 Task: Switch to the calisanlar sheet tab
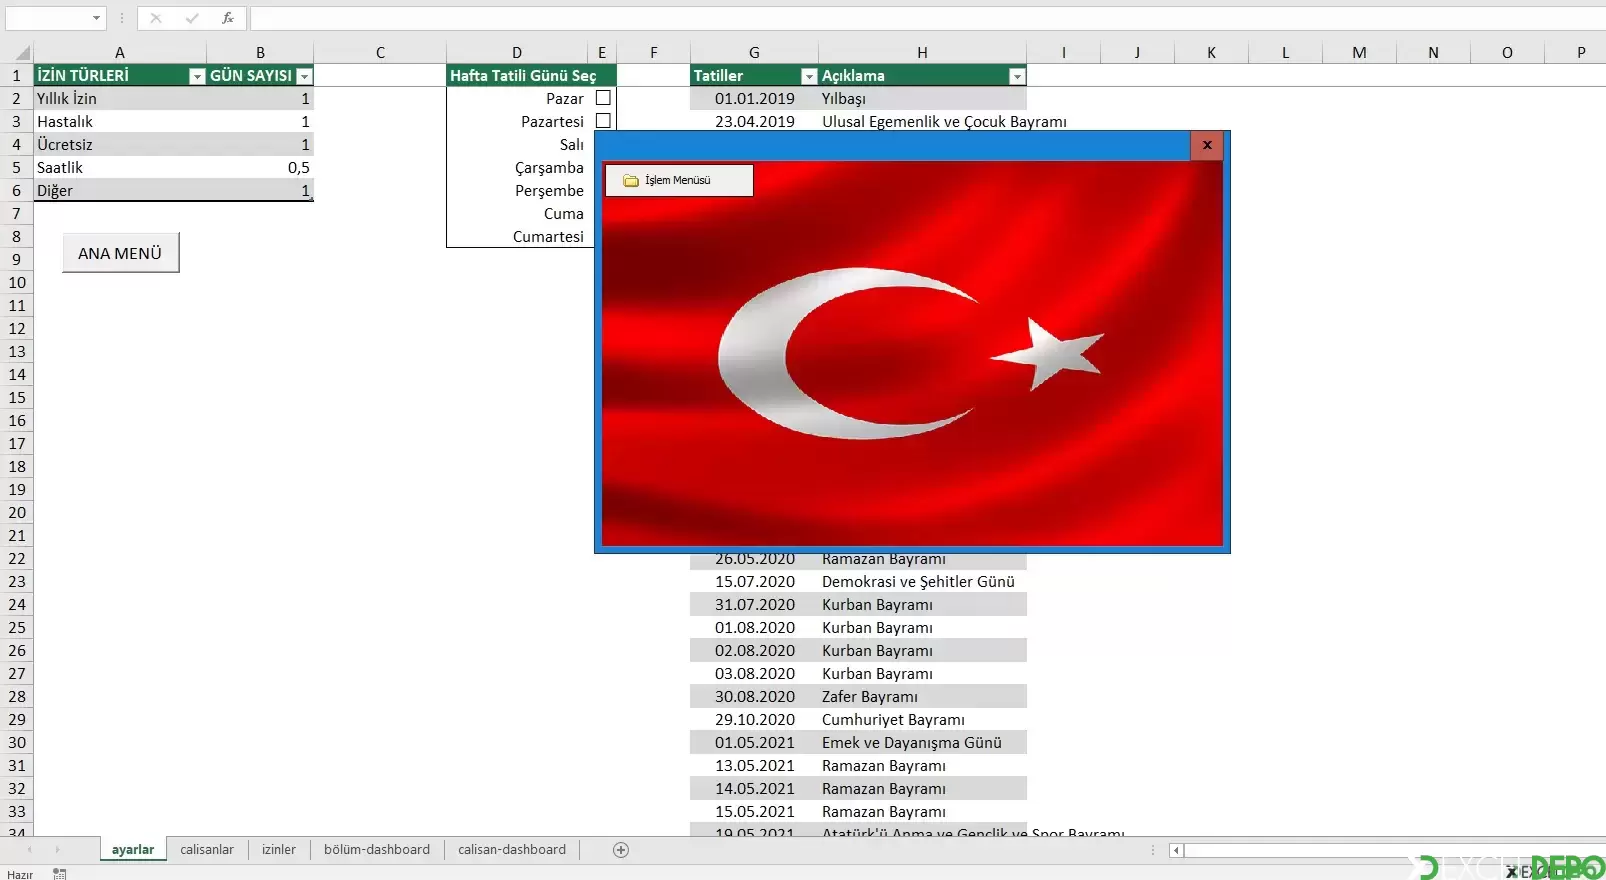207,850
